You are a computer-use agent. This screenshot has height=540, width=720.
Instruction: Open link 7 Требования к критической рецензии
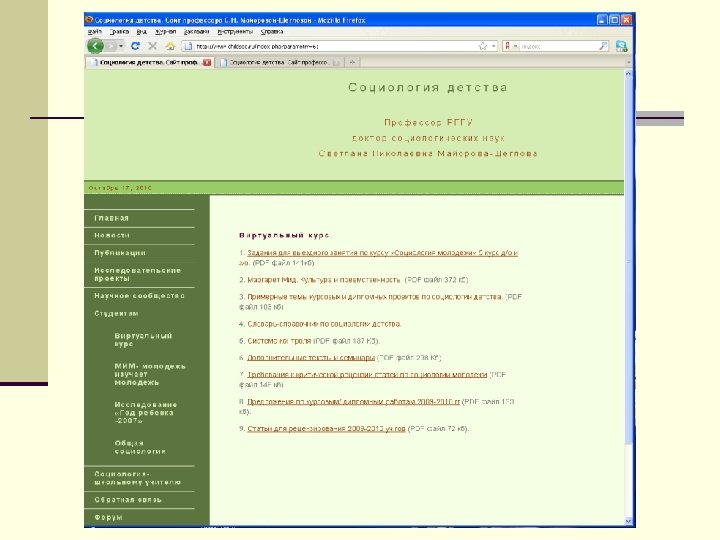pos(367,375)
